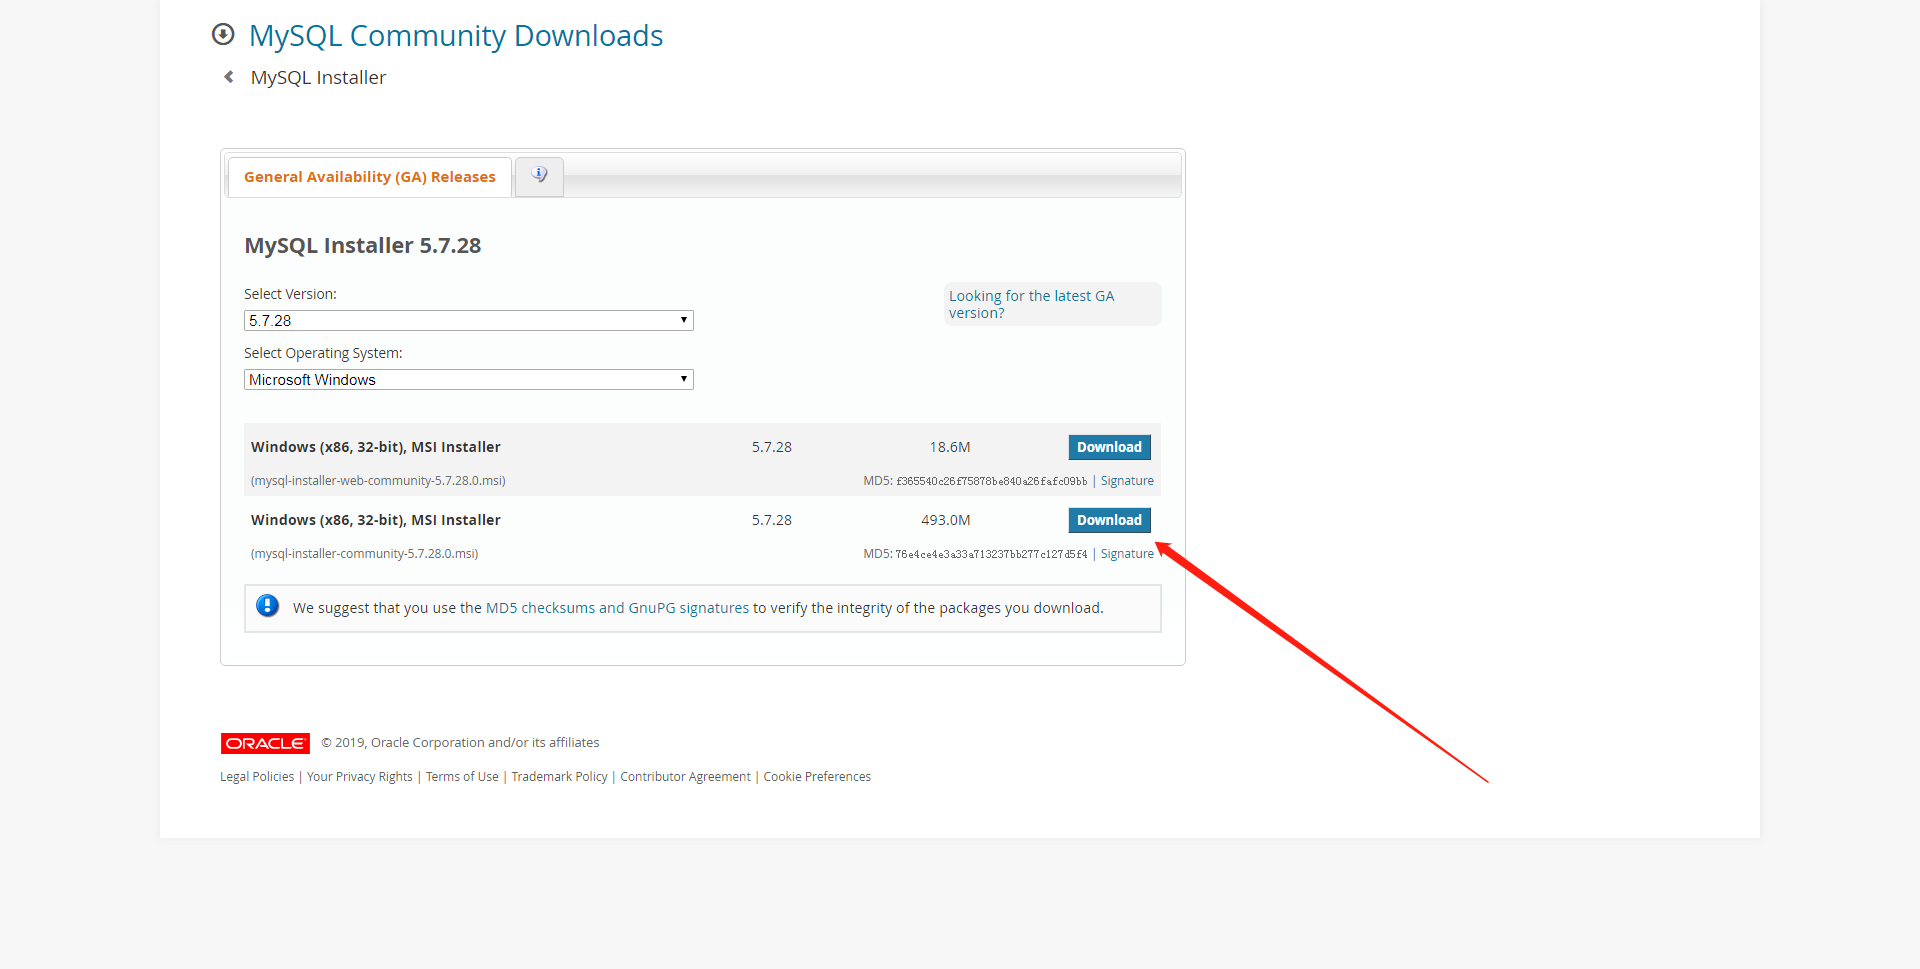This screenshot has width=1920, height=969.
Task: Click the download circle icon beside page title
Action: pos(223,35)
